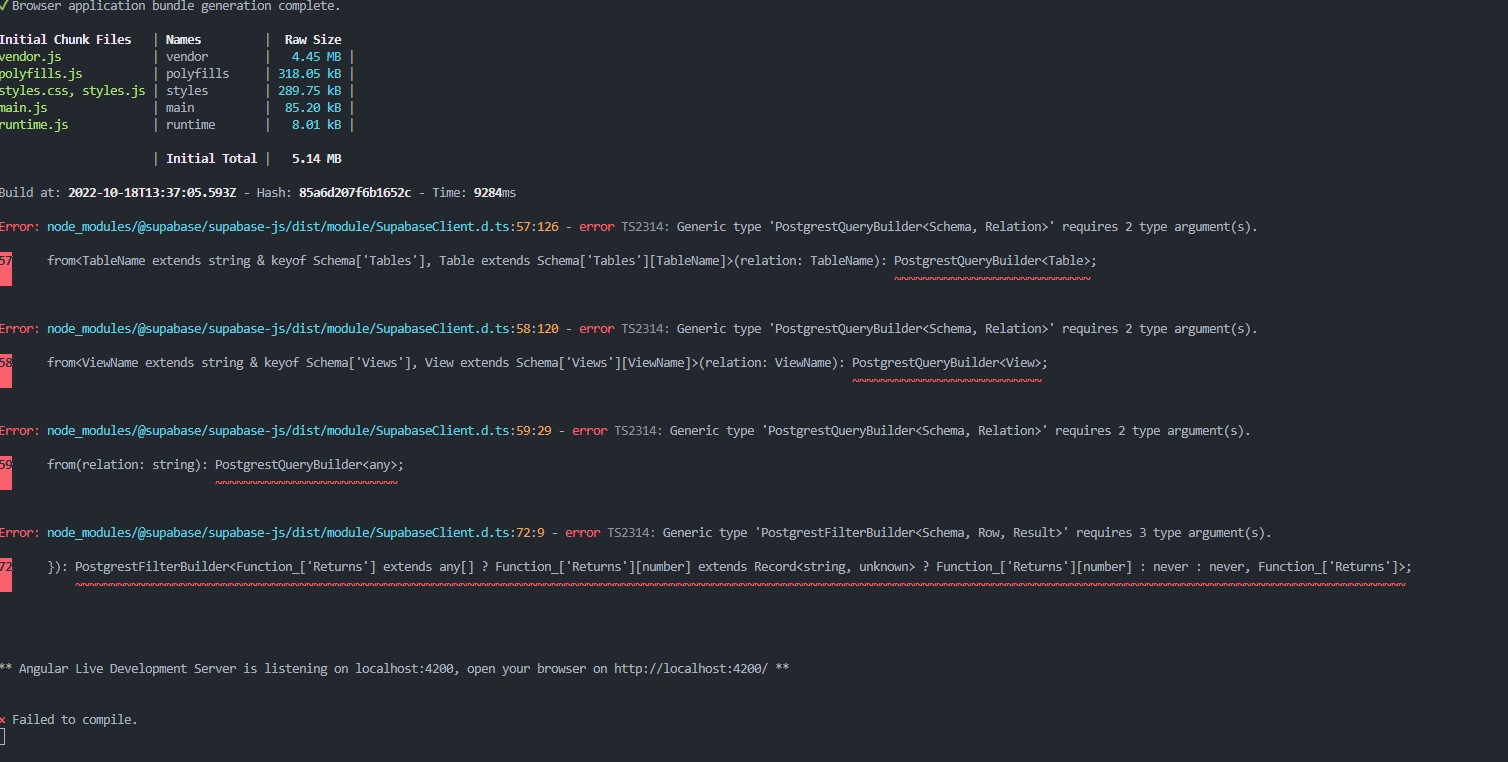Select the vendor.js chunk file name
The image size is (1508, 762).
[30, 57]
